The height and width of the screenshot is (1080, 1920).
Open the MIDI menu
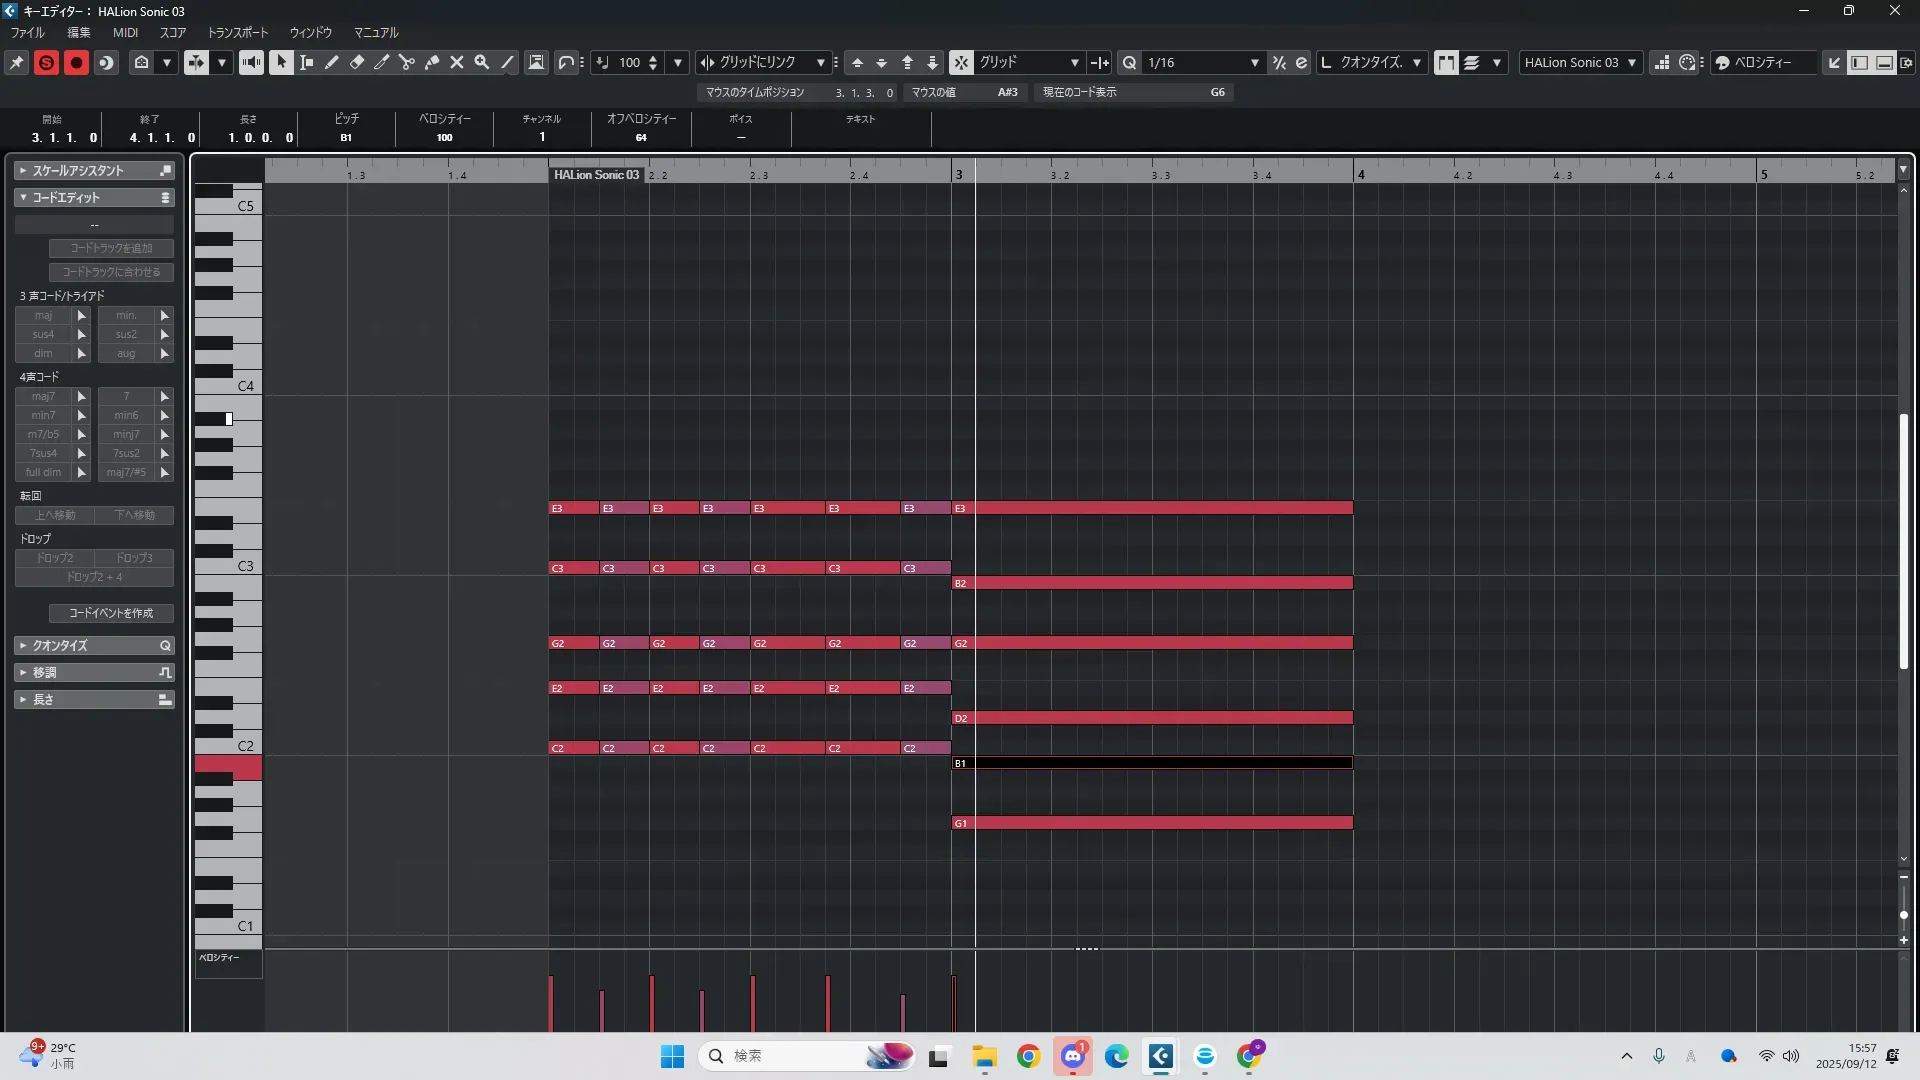pyautogui.click(x=125, y=32)
